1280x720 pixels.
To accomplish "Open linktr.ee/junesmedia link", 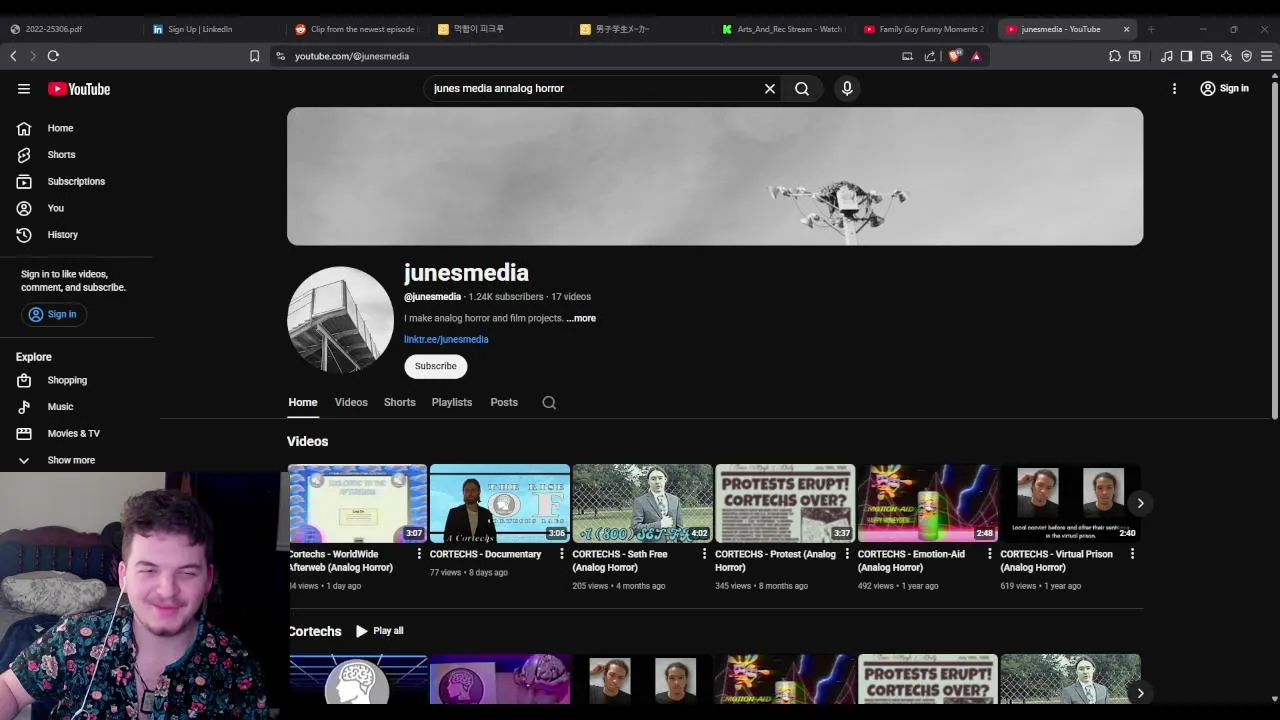I will tap(446, 340).
